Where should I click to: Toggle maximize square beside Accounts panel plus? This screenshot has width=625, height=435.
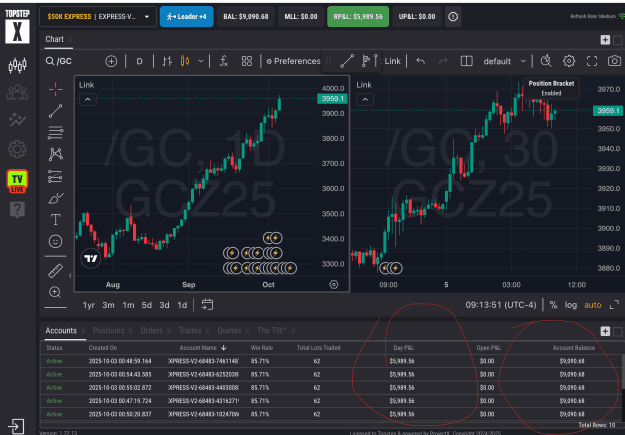[618, 331]
